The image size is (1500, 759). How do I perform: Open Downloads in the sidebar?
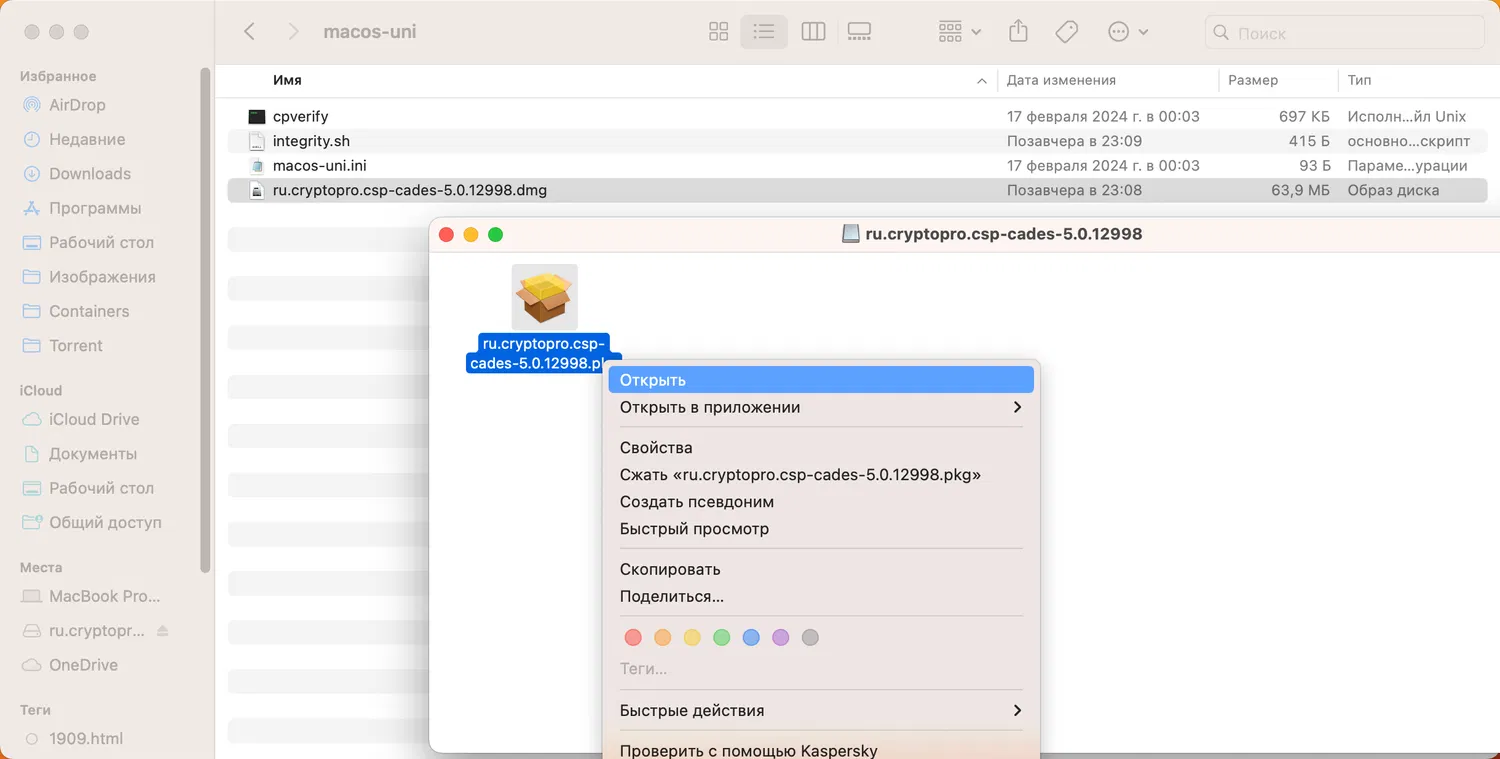coord(90,173)
